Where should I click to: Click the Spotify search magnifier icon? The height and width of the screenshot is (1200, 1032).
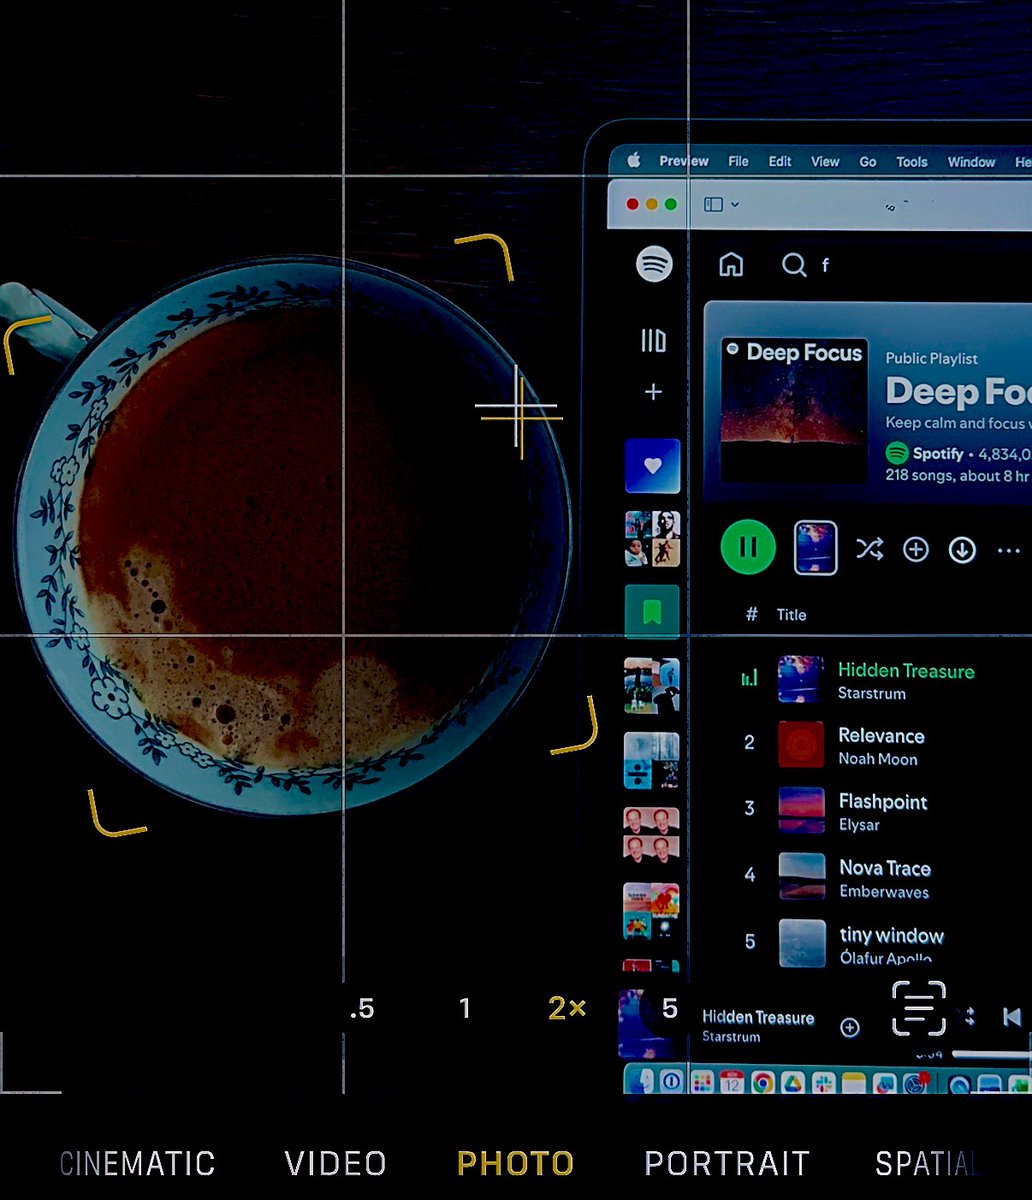coord(794,265)
